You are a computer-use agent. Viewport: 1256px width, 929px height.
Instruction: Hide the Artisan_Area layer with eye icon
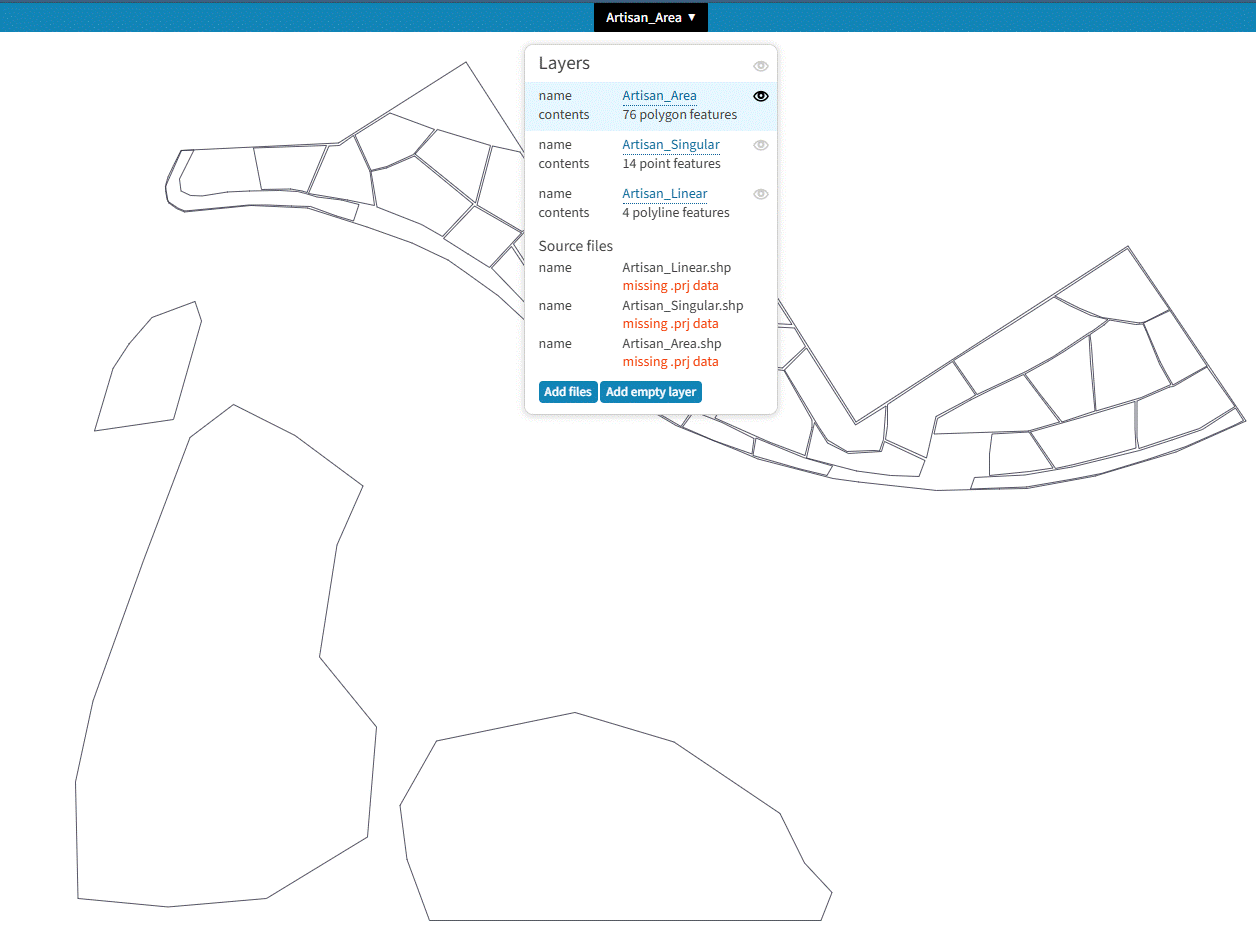click(x=760, y=96)
